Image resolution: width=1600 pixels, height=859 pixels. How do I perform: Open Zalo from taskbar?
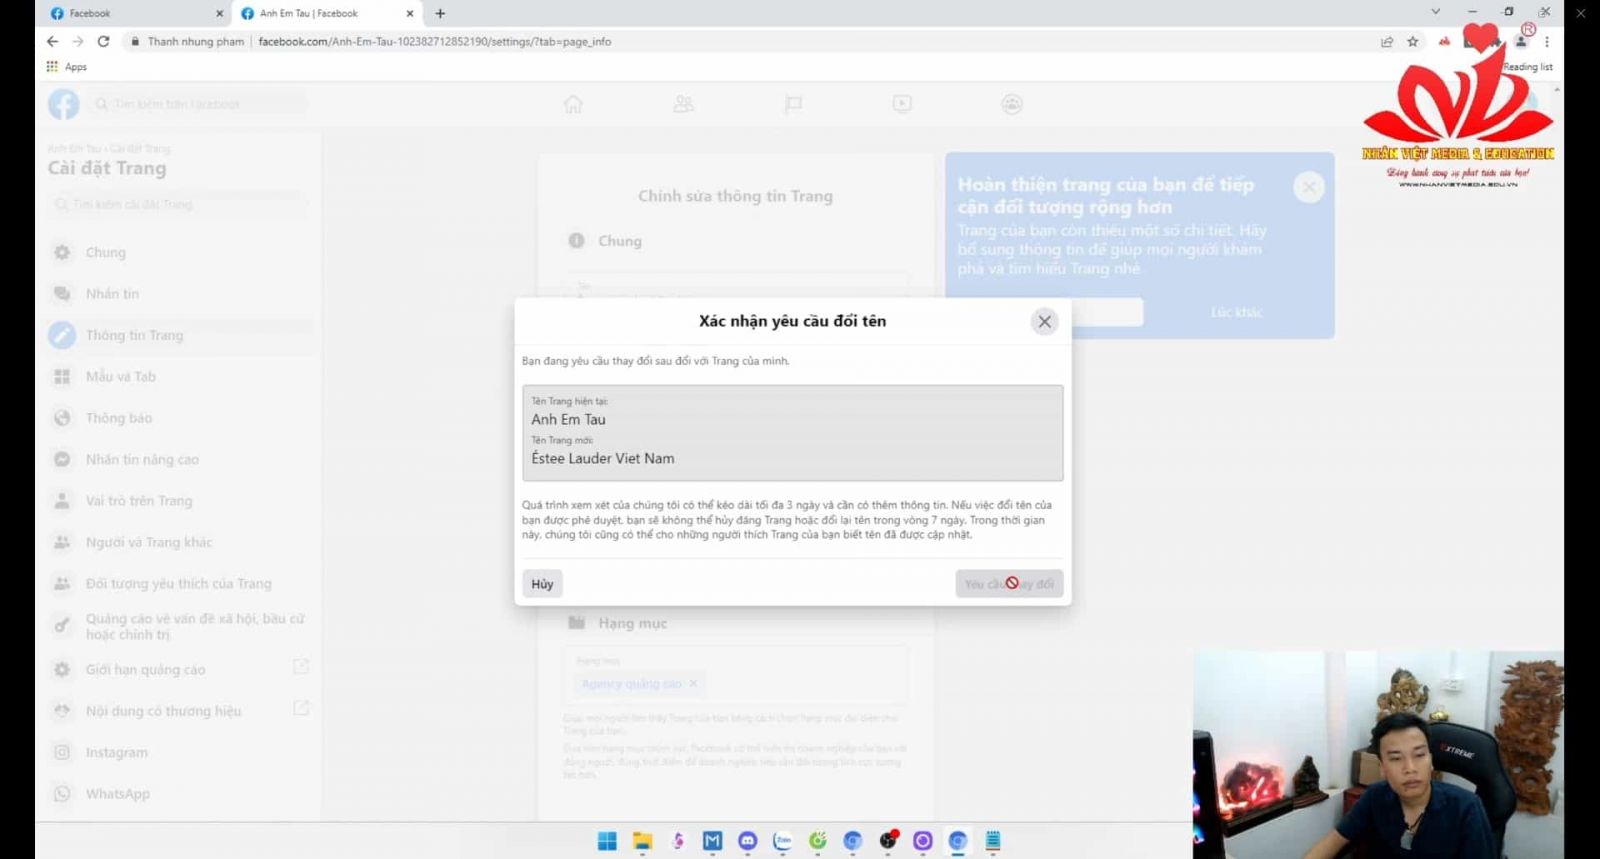pyautogui.click(x=783, y=841)
